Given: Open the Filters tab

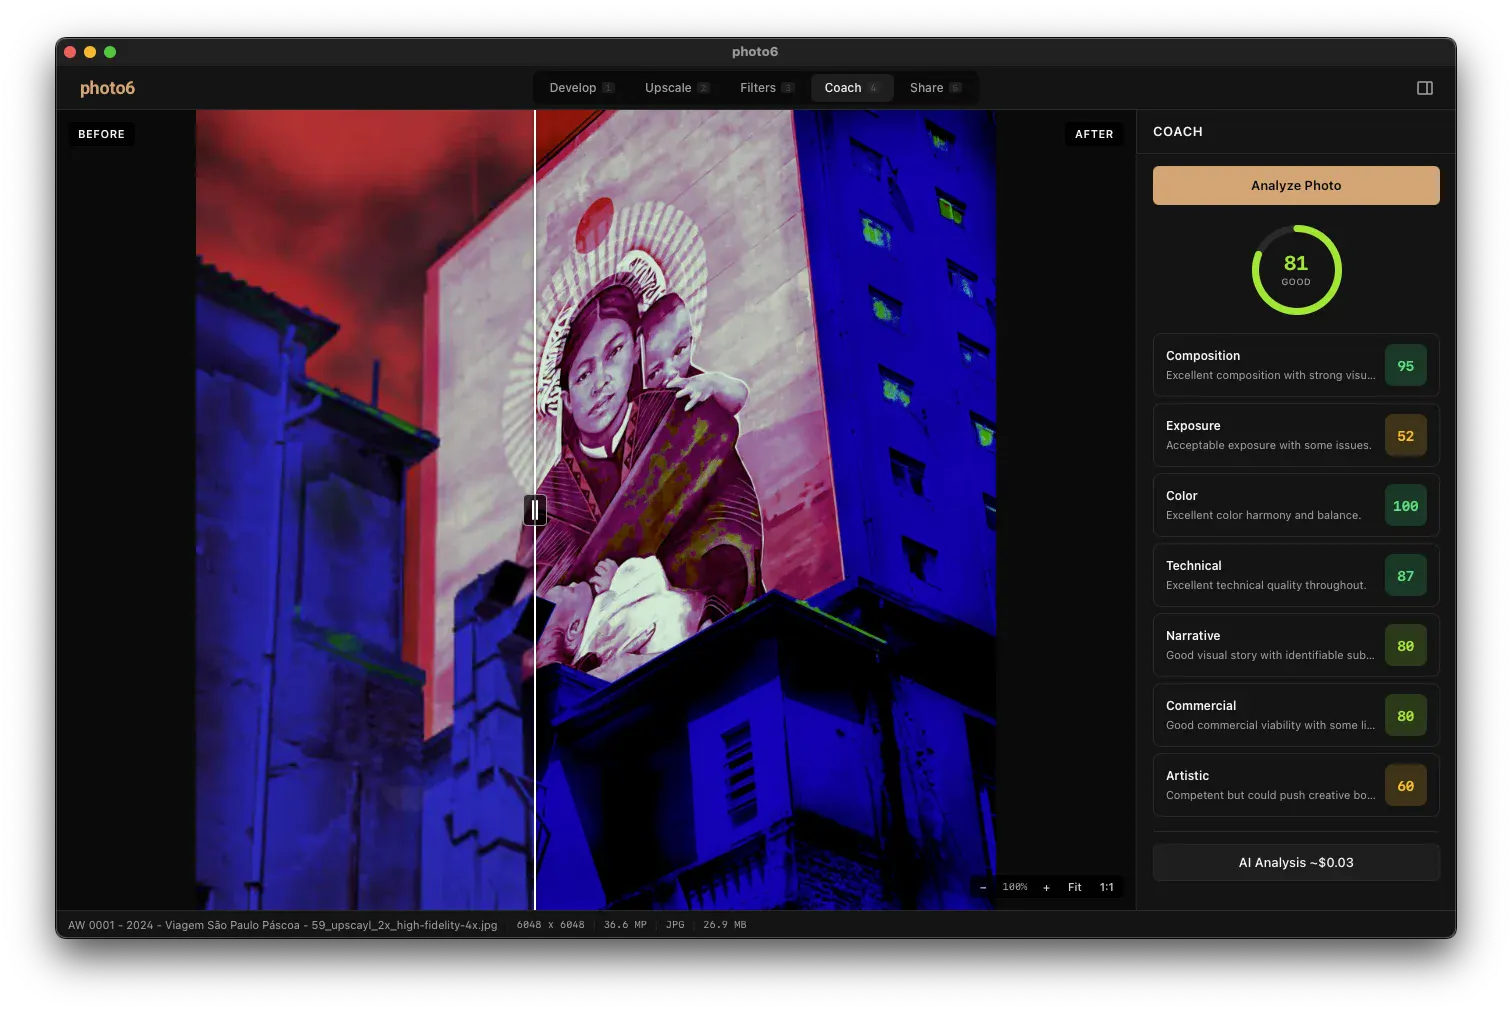Looking at the screenshot, I should [767, 88].
